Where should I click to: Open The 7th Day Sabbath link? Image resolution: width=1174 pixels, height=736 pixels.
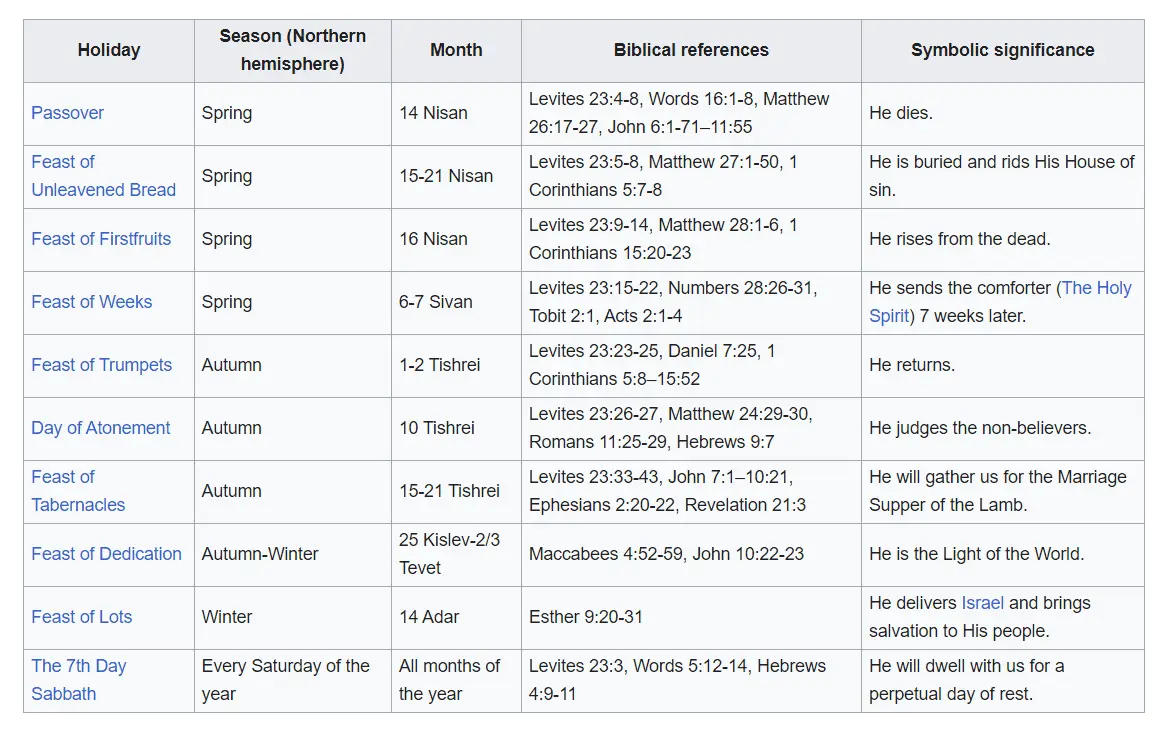[x=79, y=679]
